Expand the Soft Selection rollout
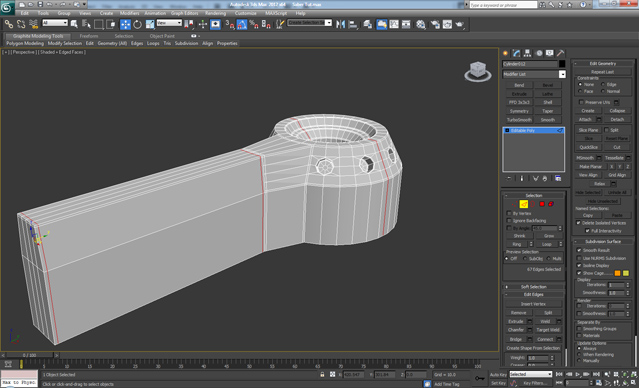The image size is (639, 388). 534,287
